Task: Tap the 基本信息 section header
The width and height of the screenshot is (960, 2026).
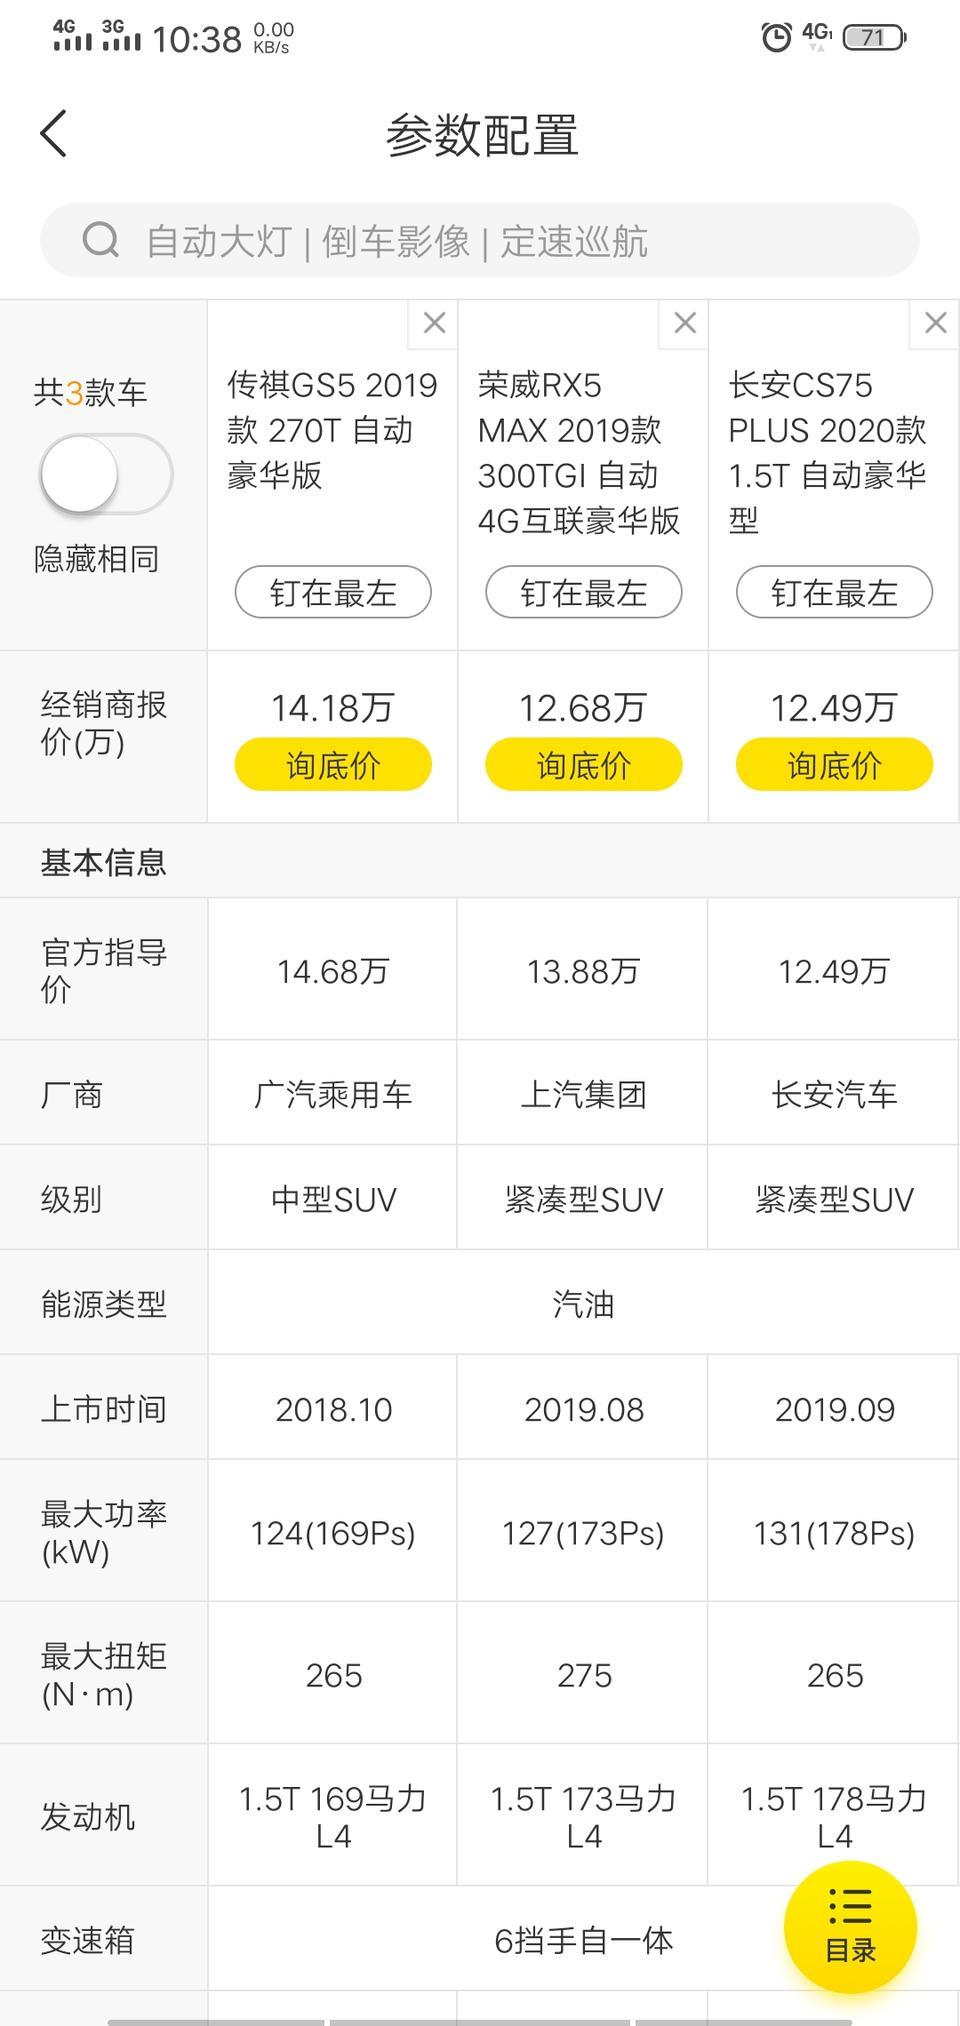Action: tap(103, 862)
